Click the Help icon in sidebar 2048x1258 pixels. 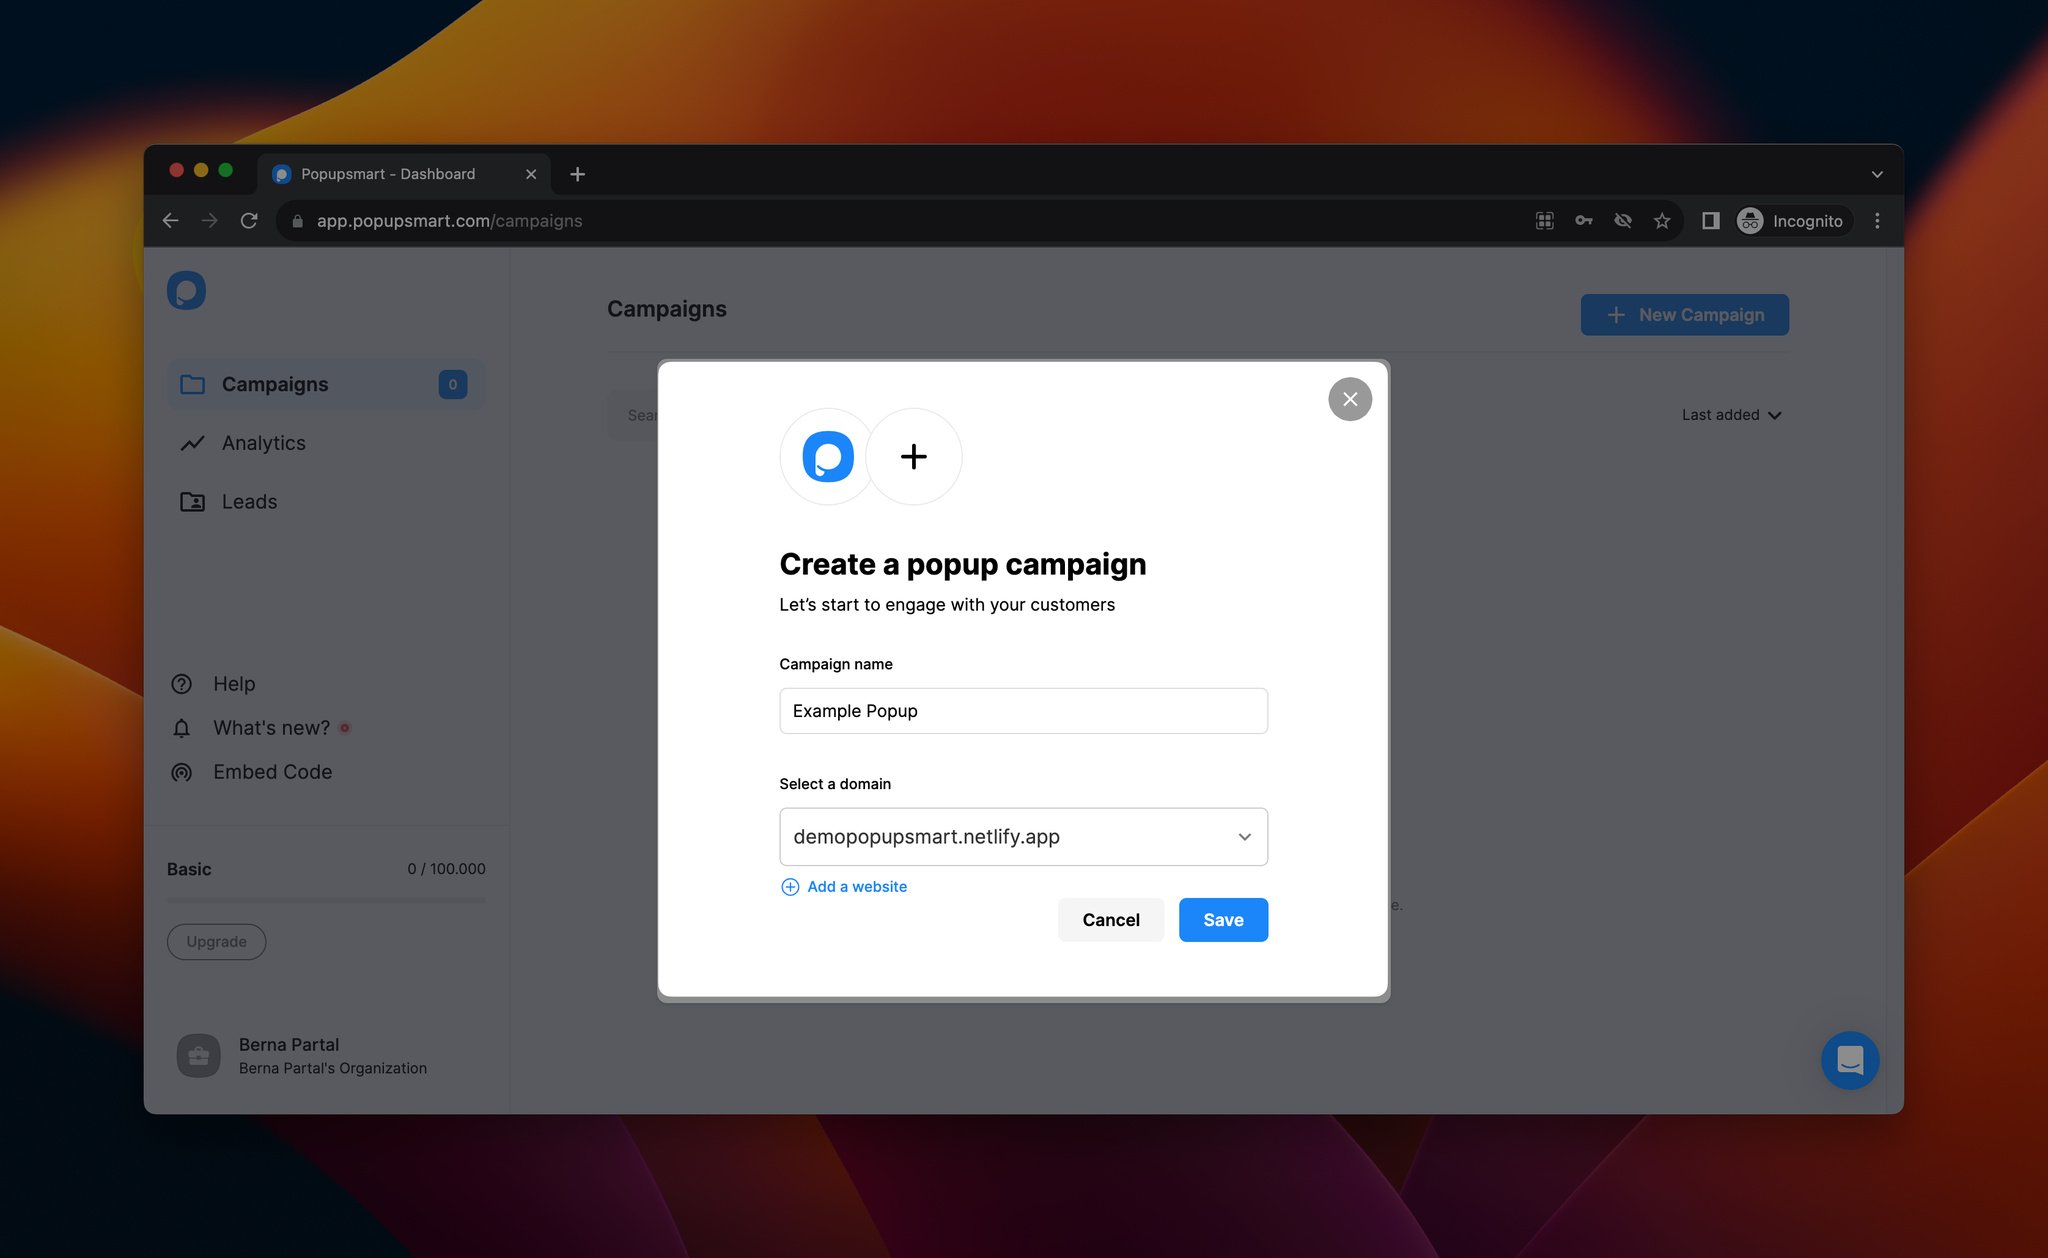[183, 683]
